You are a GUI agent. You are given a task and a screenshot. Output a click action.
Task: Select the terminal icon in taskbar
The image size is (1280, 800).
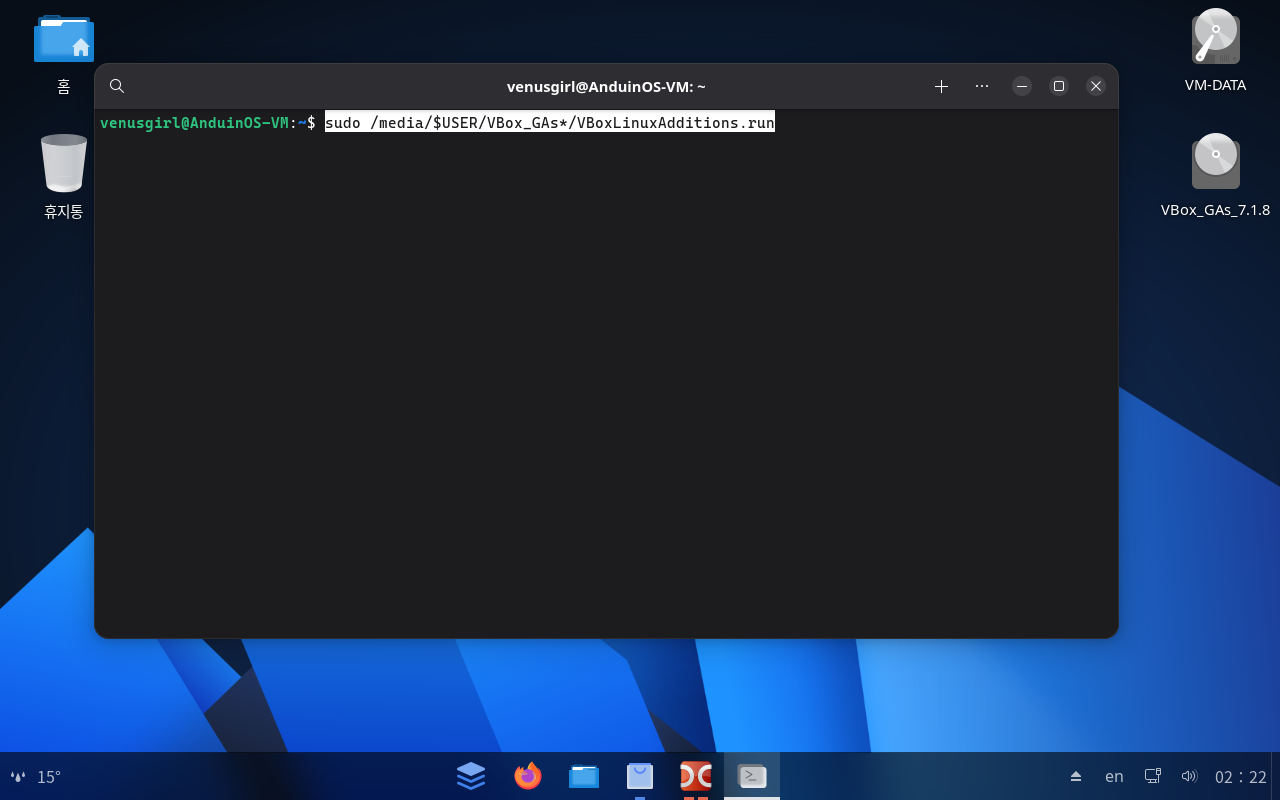(752, 776)
